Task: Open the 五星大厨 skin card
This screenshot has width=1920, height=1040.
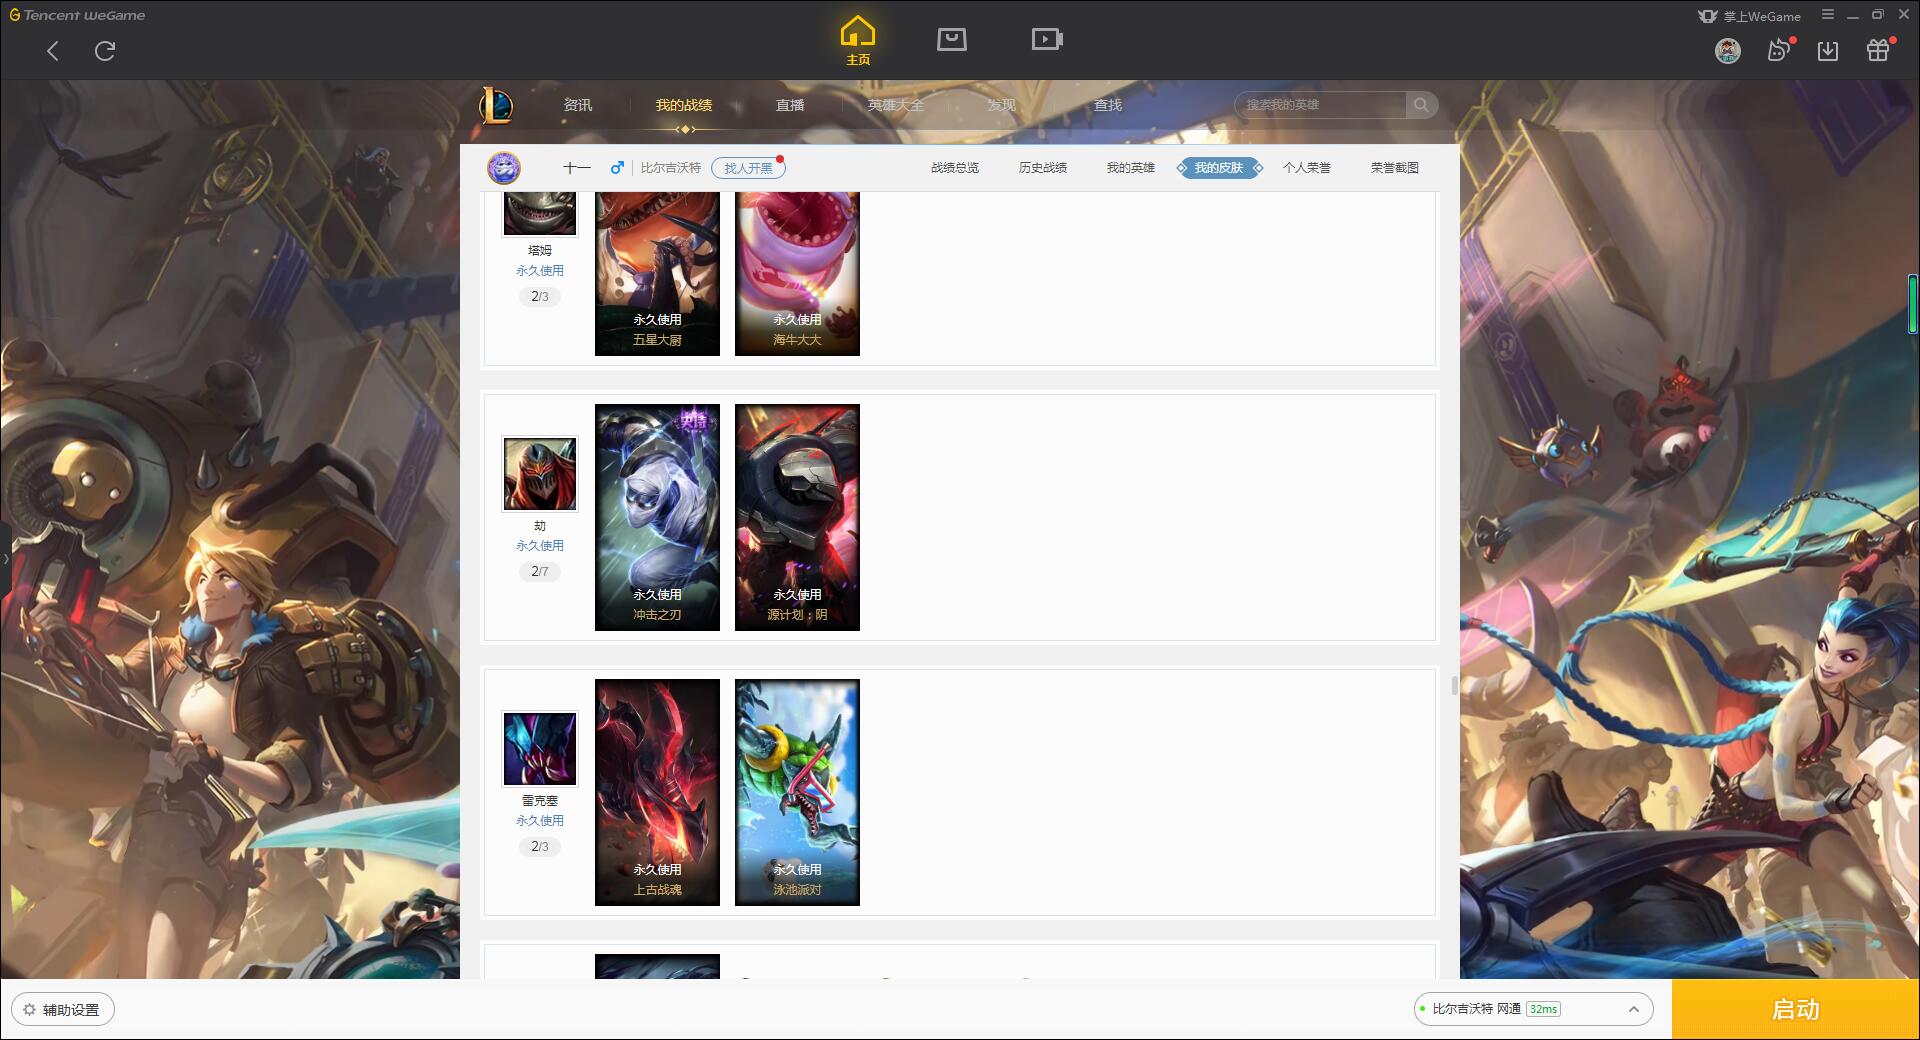Action: 657,274
